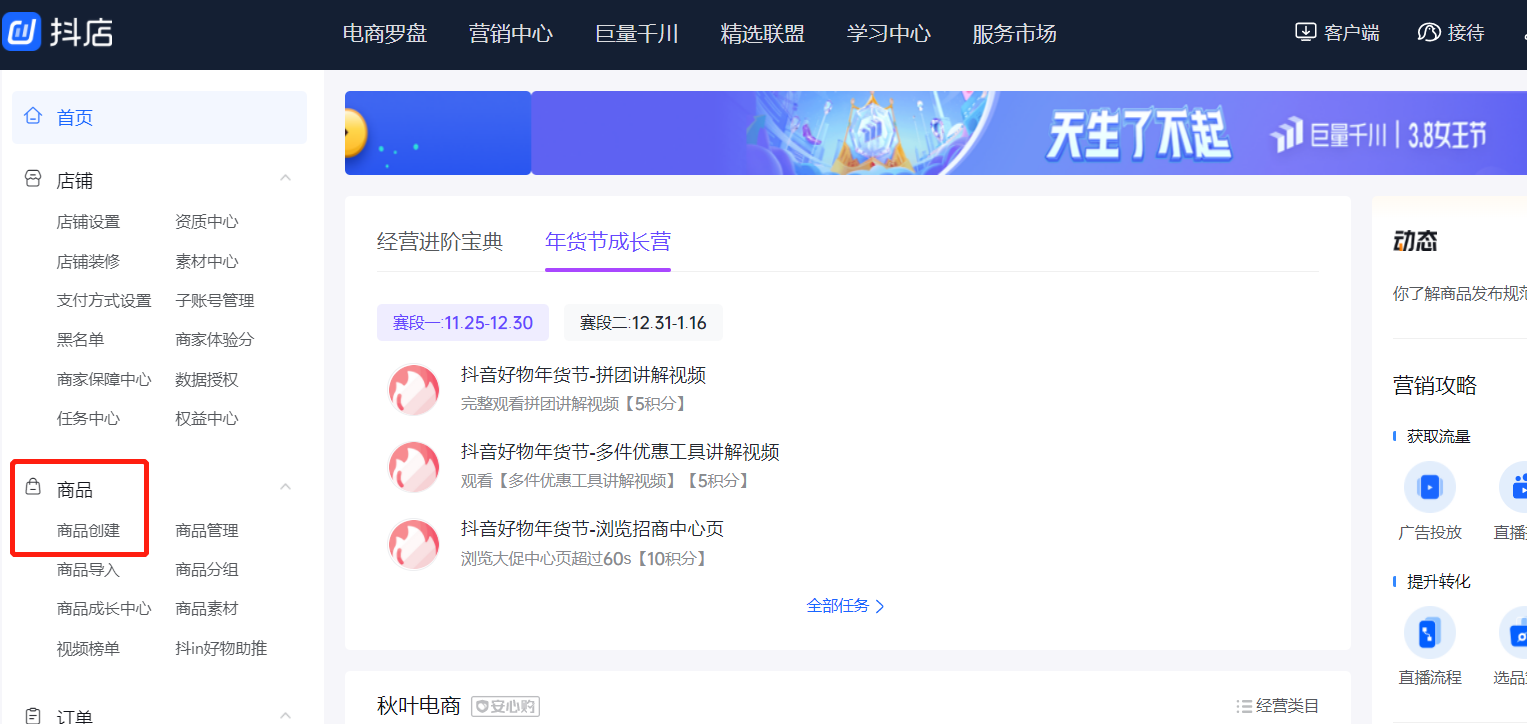Open 商品素材
Screen dimensions: 1527x724
pyautogui.click(x=207, y=608)
